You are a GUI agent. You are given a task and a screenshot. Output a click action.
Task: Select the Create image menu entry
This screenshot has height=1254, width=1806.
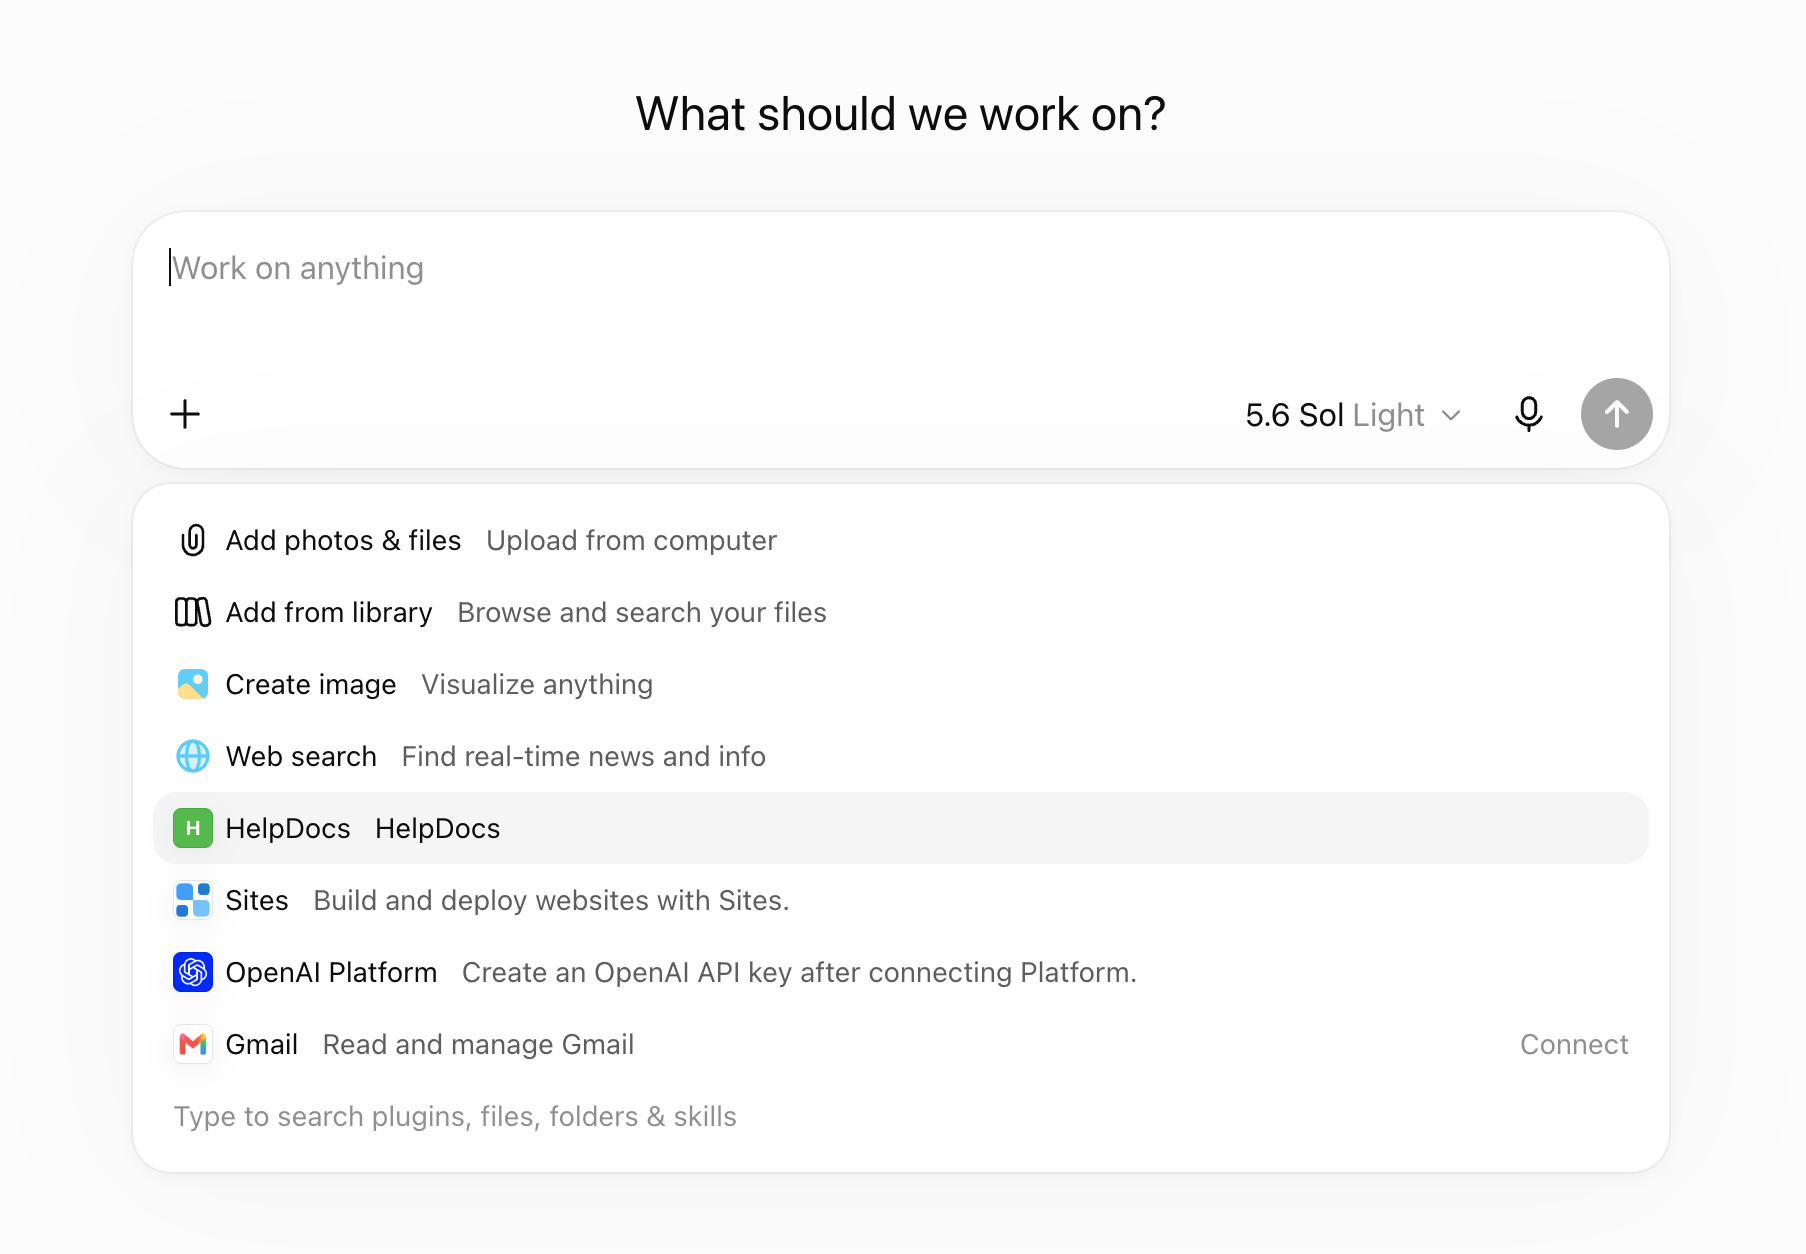[900, 684]
